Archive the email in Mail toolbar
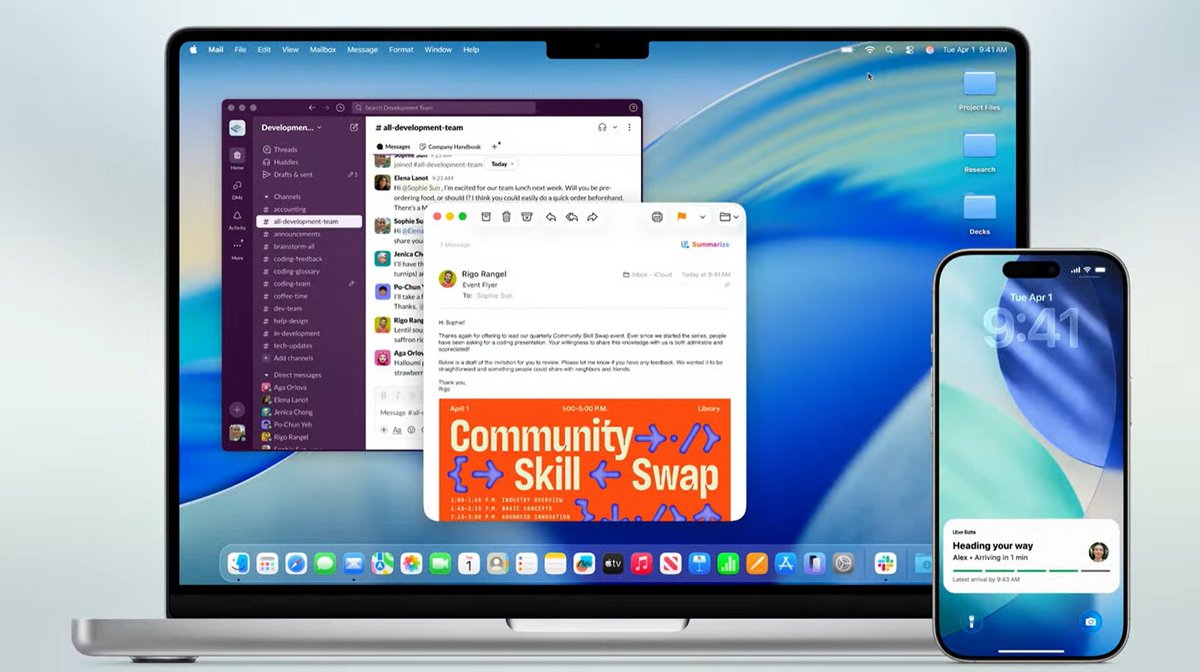Viewport: 1200px width, 672px height. [486, 216]
